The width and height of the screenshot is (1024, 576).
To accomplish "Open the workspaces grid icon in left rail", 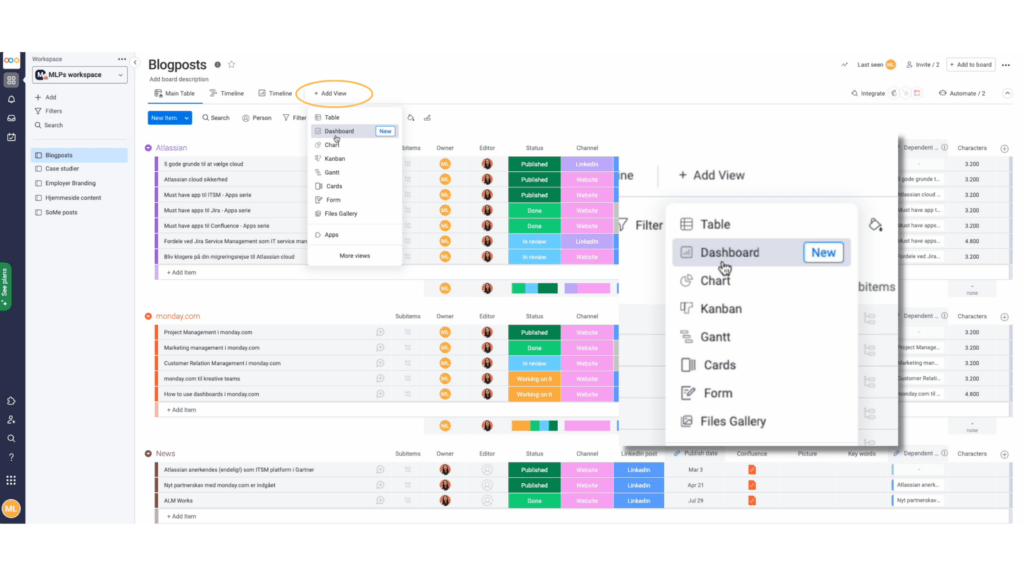I will pos(11,80).
